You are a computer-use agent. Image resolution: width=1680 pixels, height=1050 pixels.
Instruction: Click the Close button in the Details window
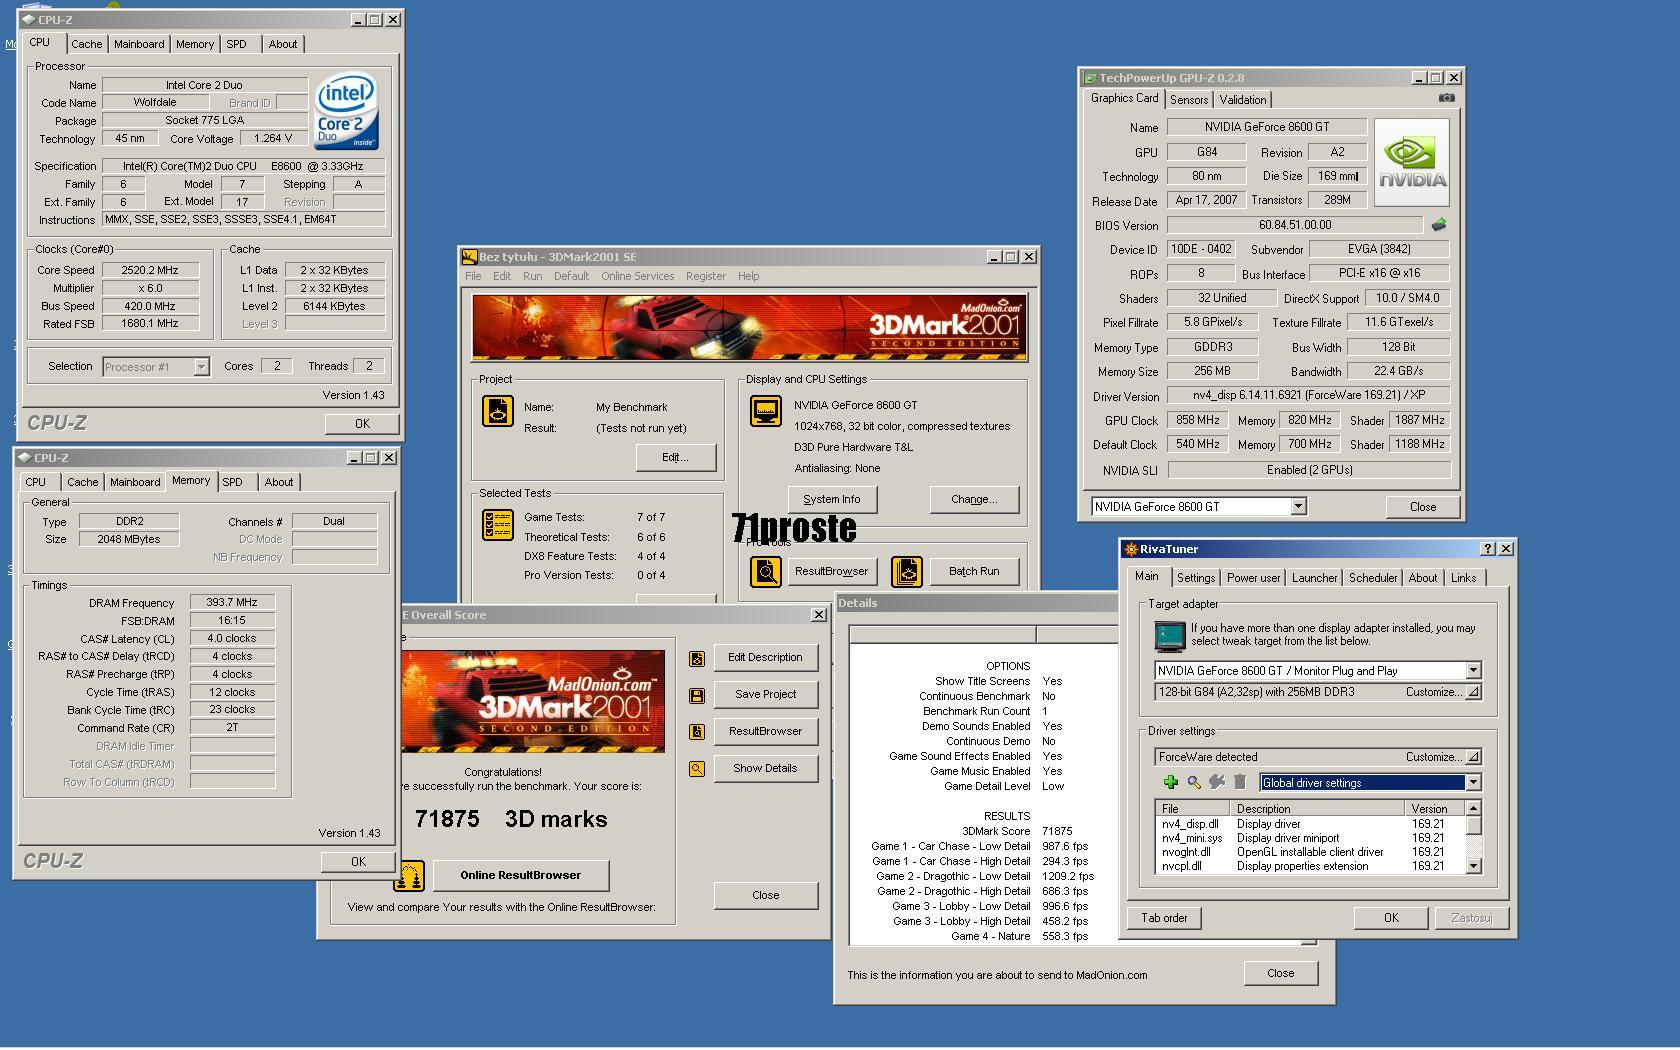[x=1280, y=973]
